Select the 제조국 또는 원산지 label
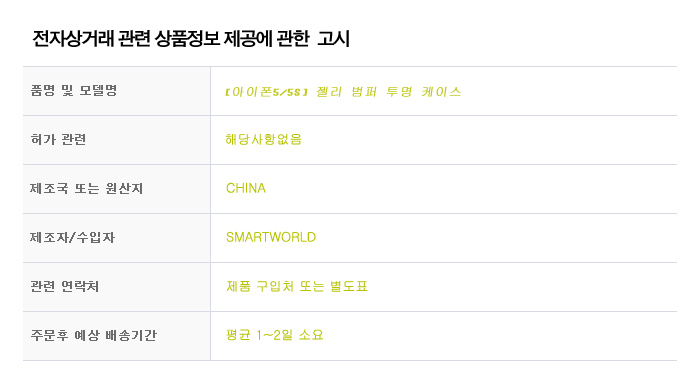This screenshot has height=386, width=700. coord(86,188)
